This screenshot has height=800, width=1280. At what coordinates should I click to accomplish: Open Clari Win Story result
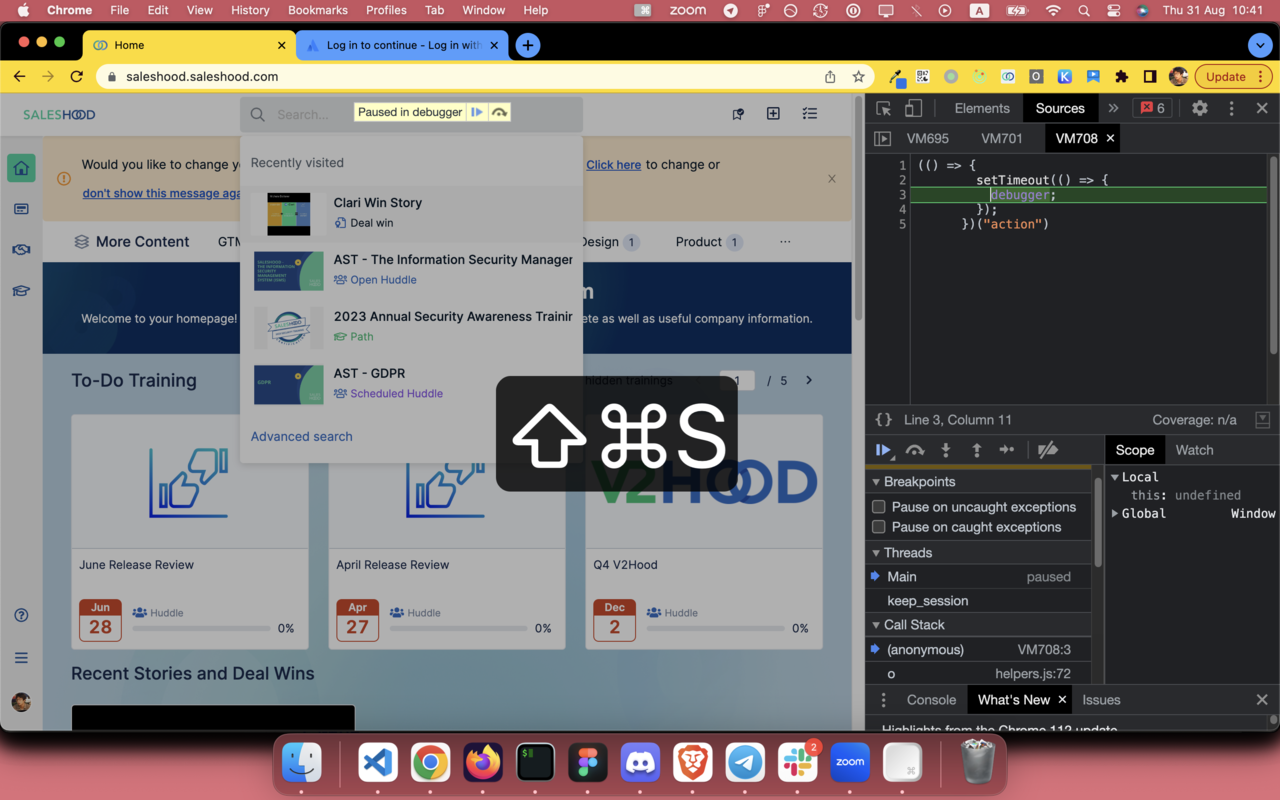click(x=411, y=213)
